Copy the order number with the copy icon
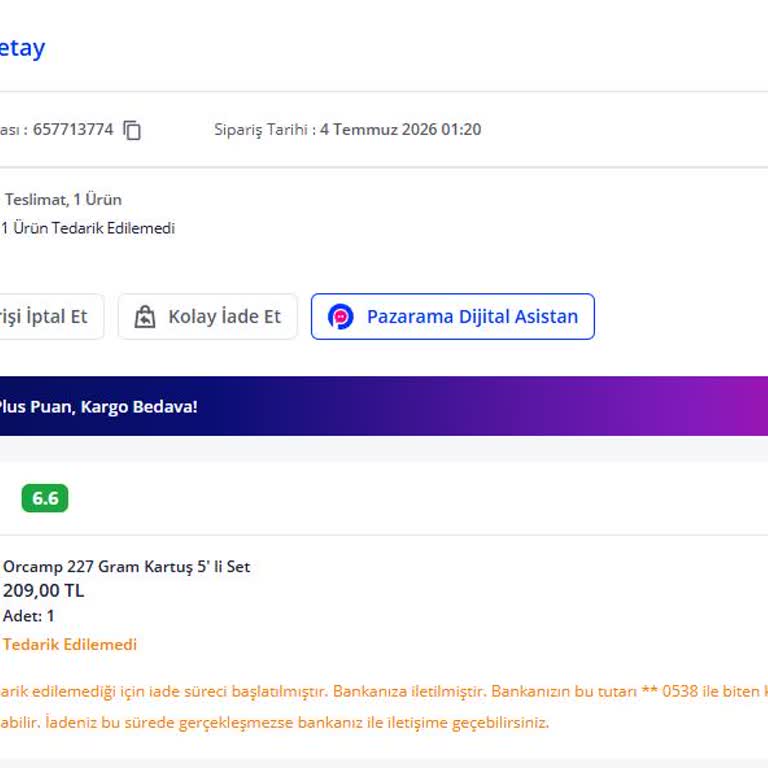The height and width of the screenshot is (768, 768). tap(132, 130)
